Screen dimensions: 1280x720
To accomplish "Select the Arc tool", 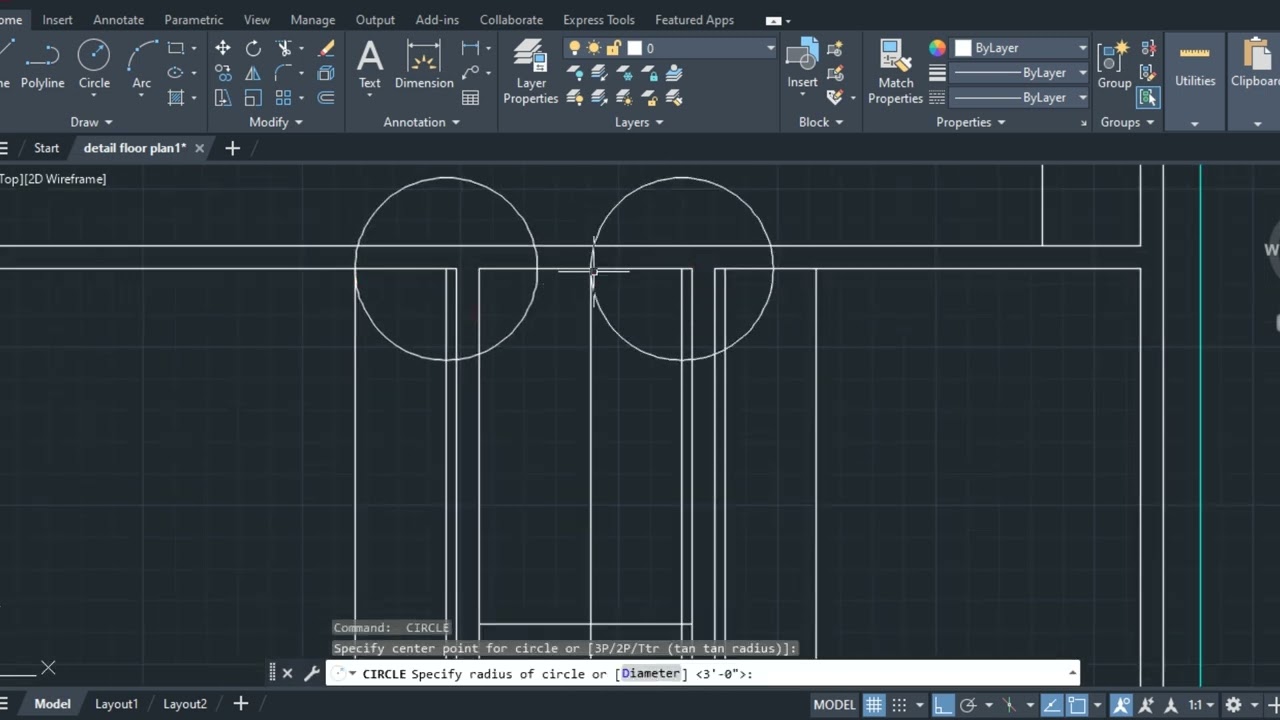I will point(142,63).
